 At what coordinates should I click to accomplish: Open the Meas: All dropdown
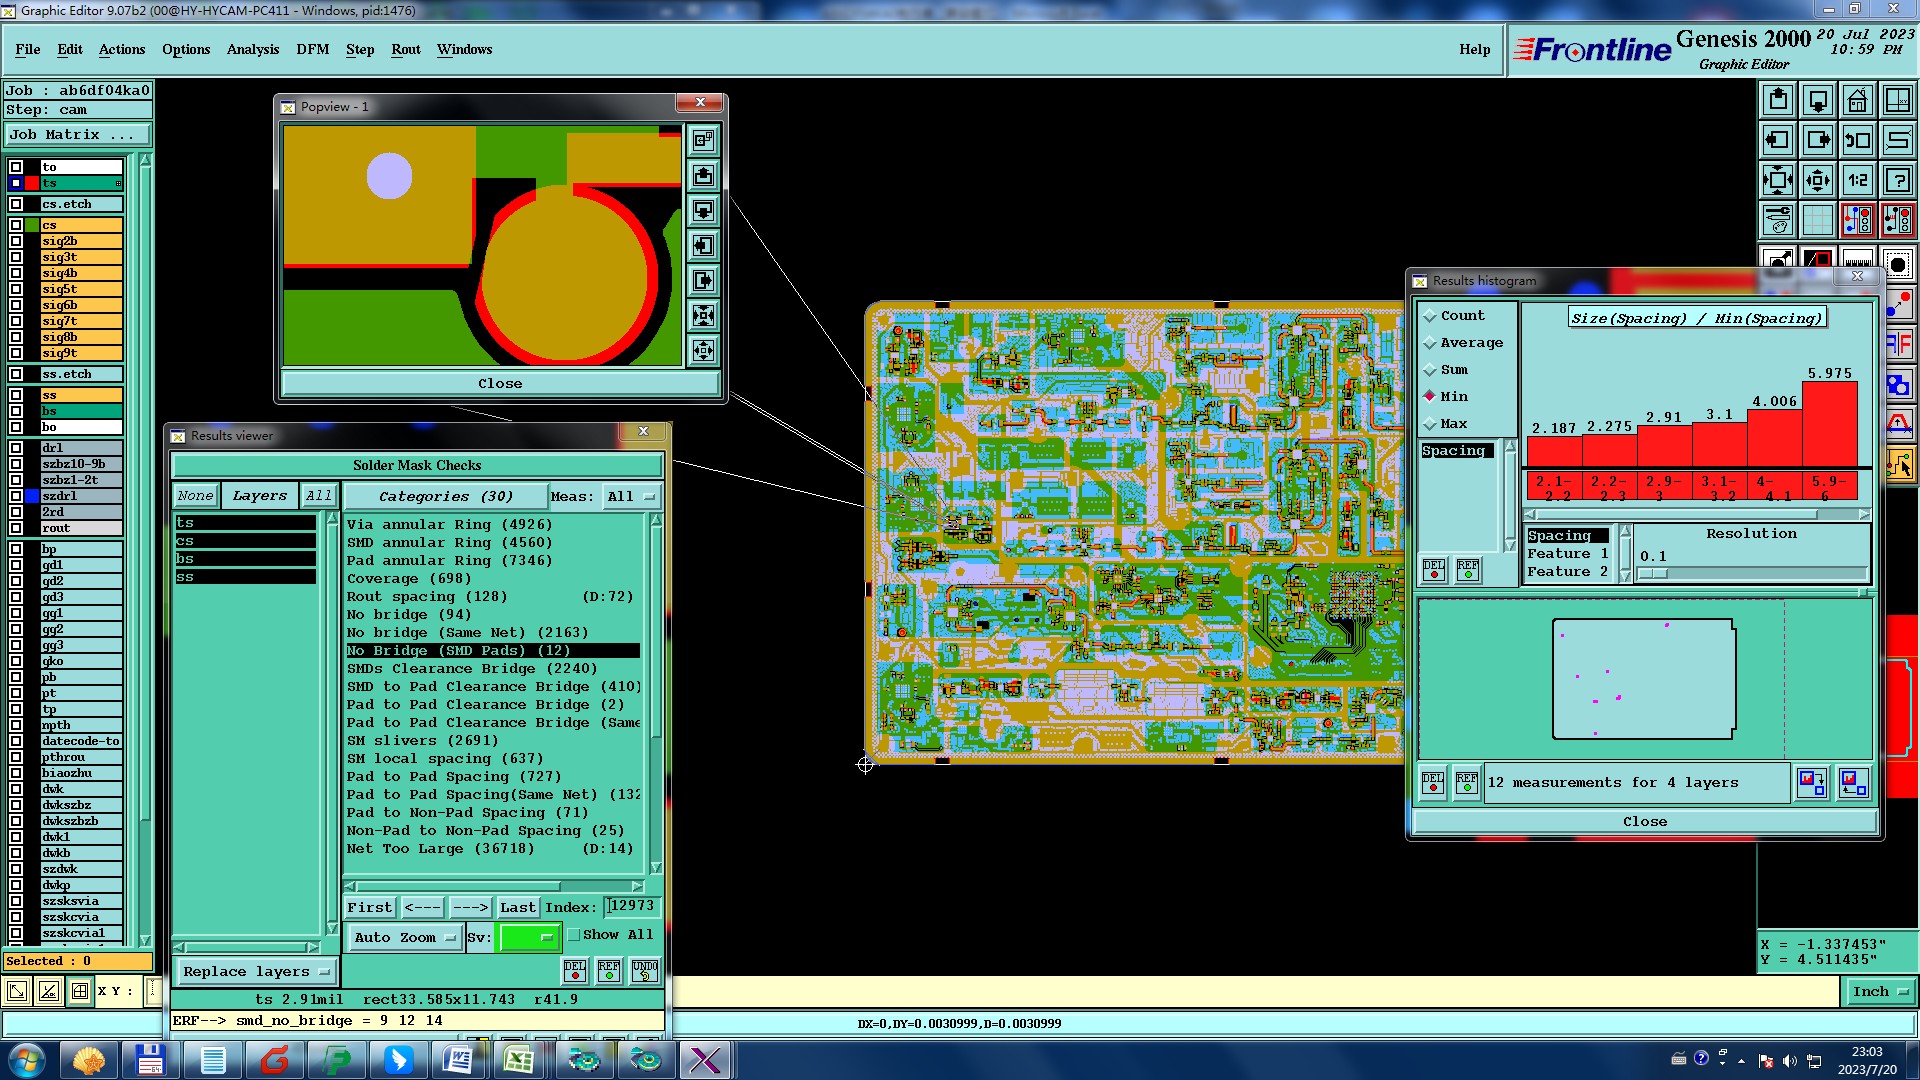pyautogui.click(x=632, y=497)
